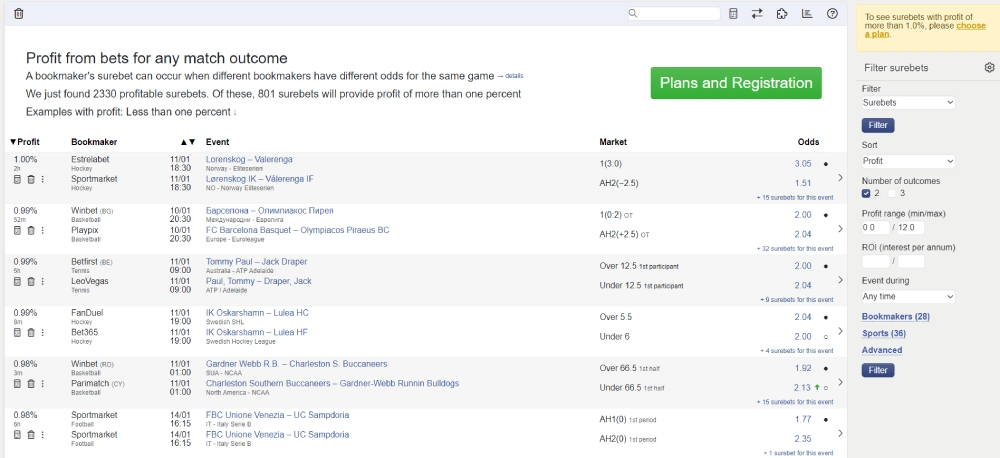The image size is (1000, 458).
Task: Click the trash icon in the top toolbar
Action: pyautogui.click(x=19, y=13)
